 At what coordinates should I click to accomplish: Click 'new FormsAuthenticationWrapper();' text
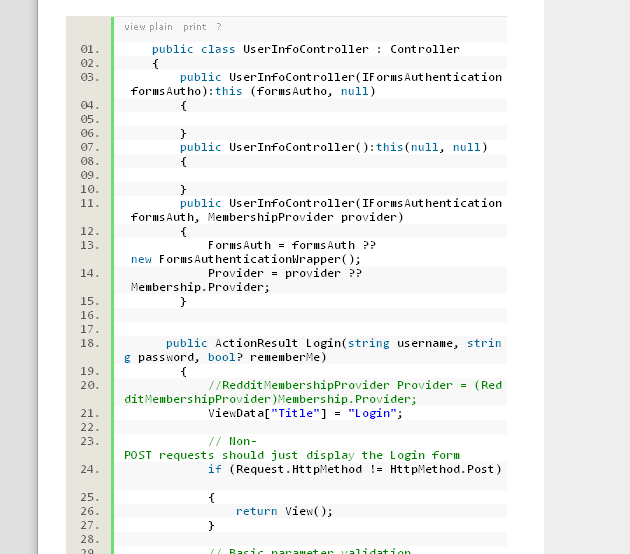(245, 260)
